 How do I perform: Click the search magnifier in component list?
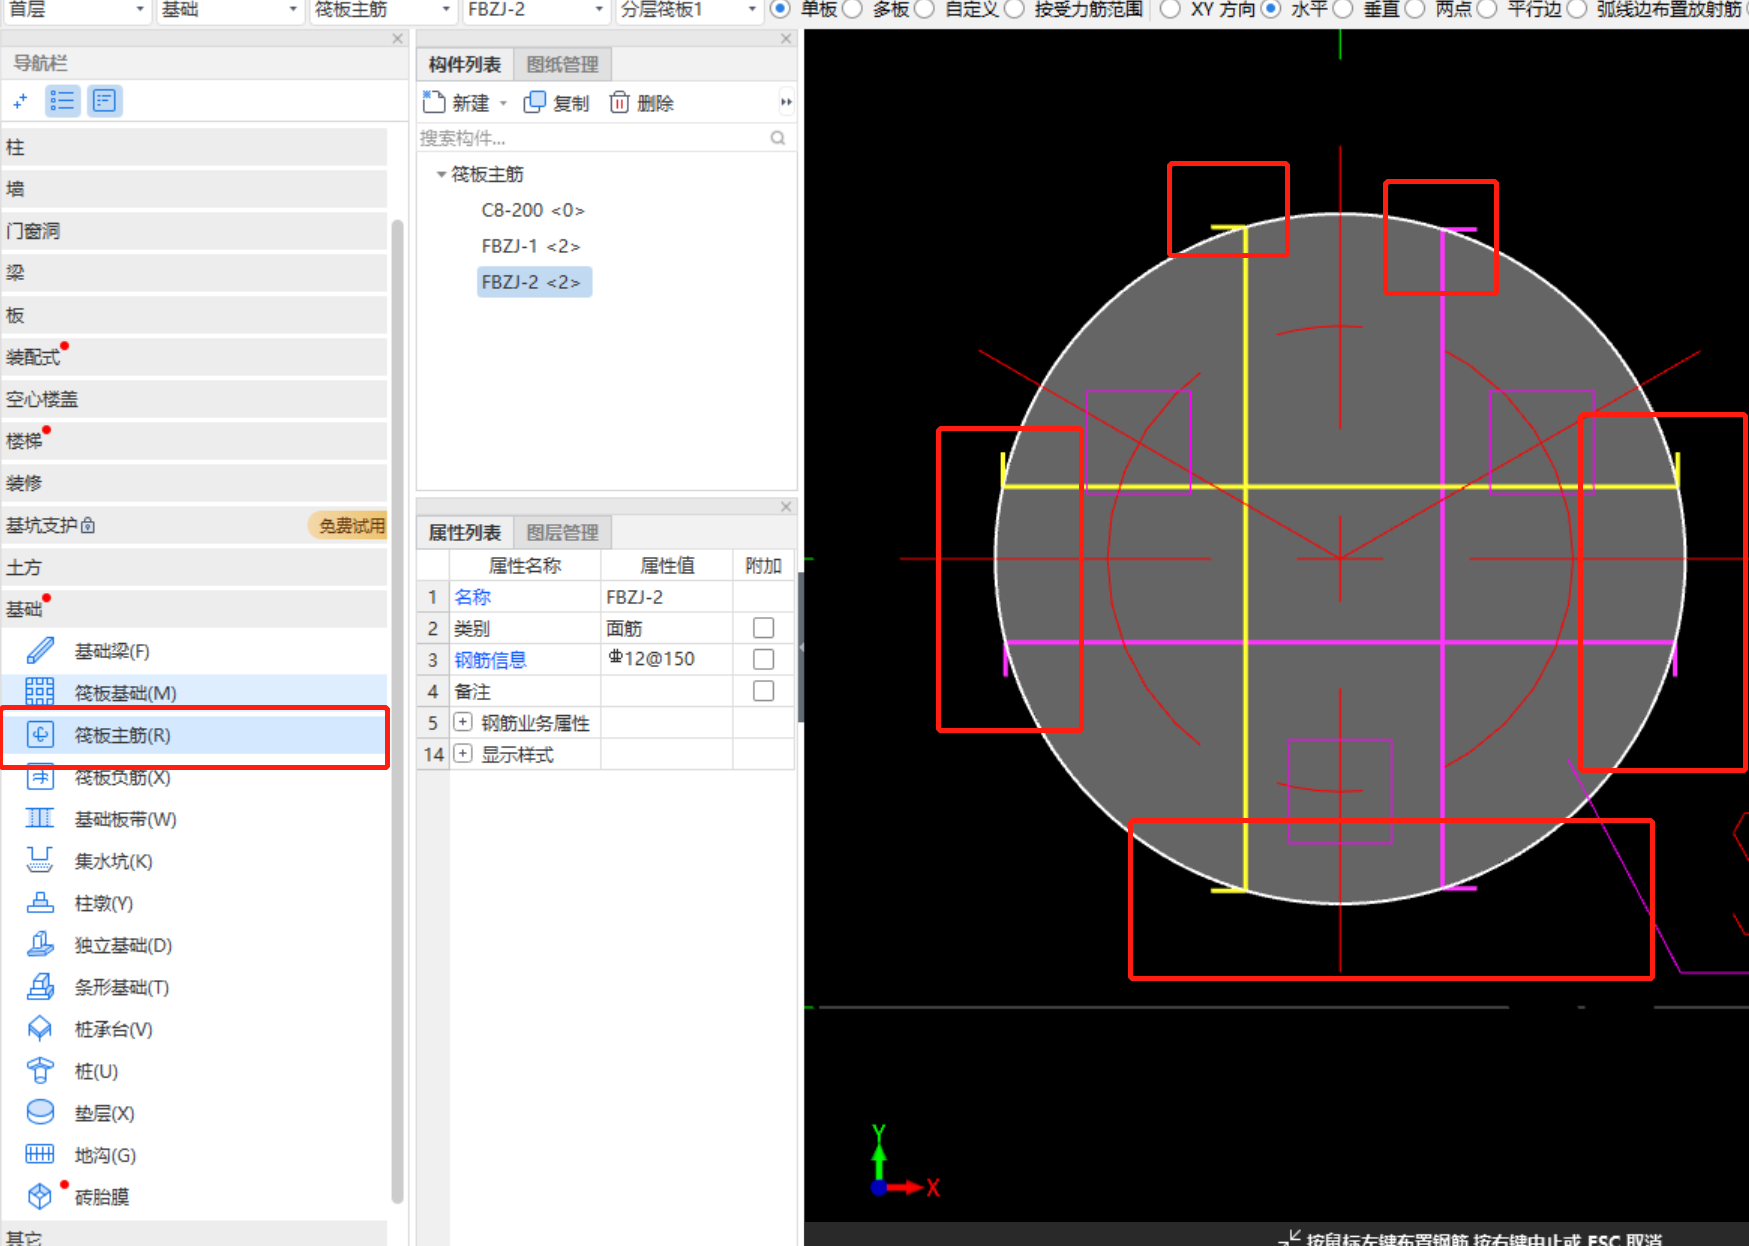point(778,138)
